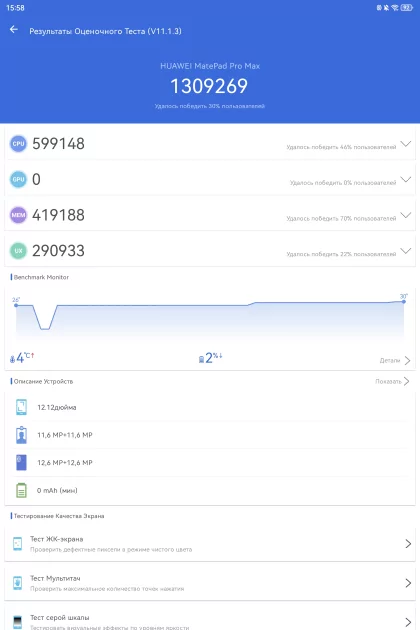Tap the Wi-Fi icon in status bar
Viewport: 420px width, 630px height.
[395, 8]
